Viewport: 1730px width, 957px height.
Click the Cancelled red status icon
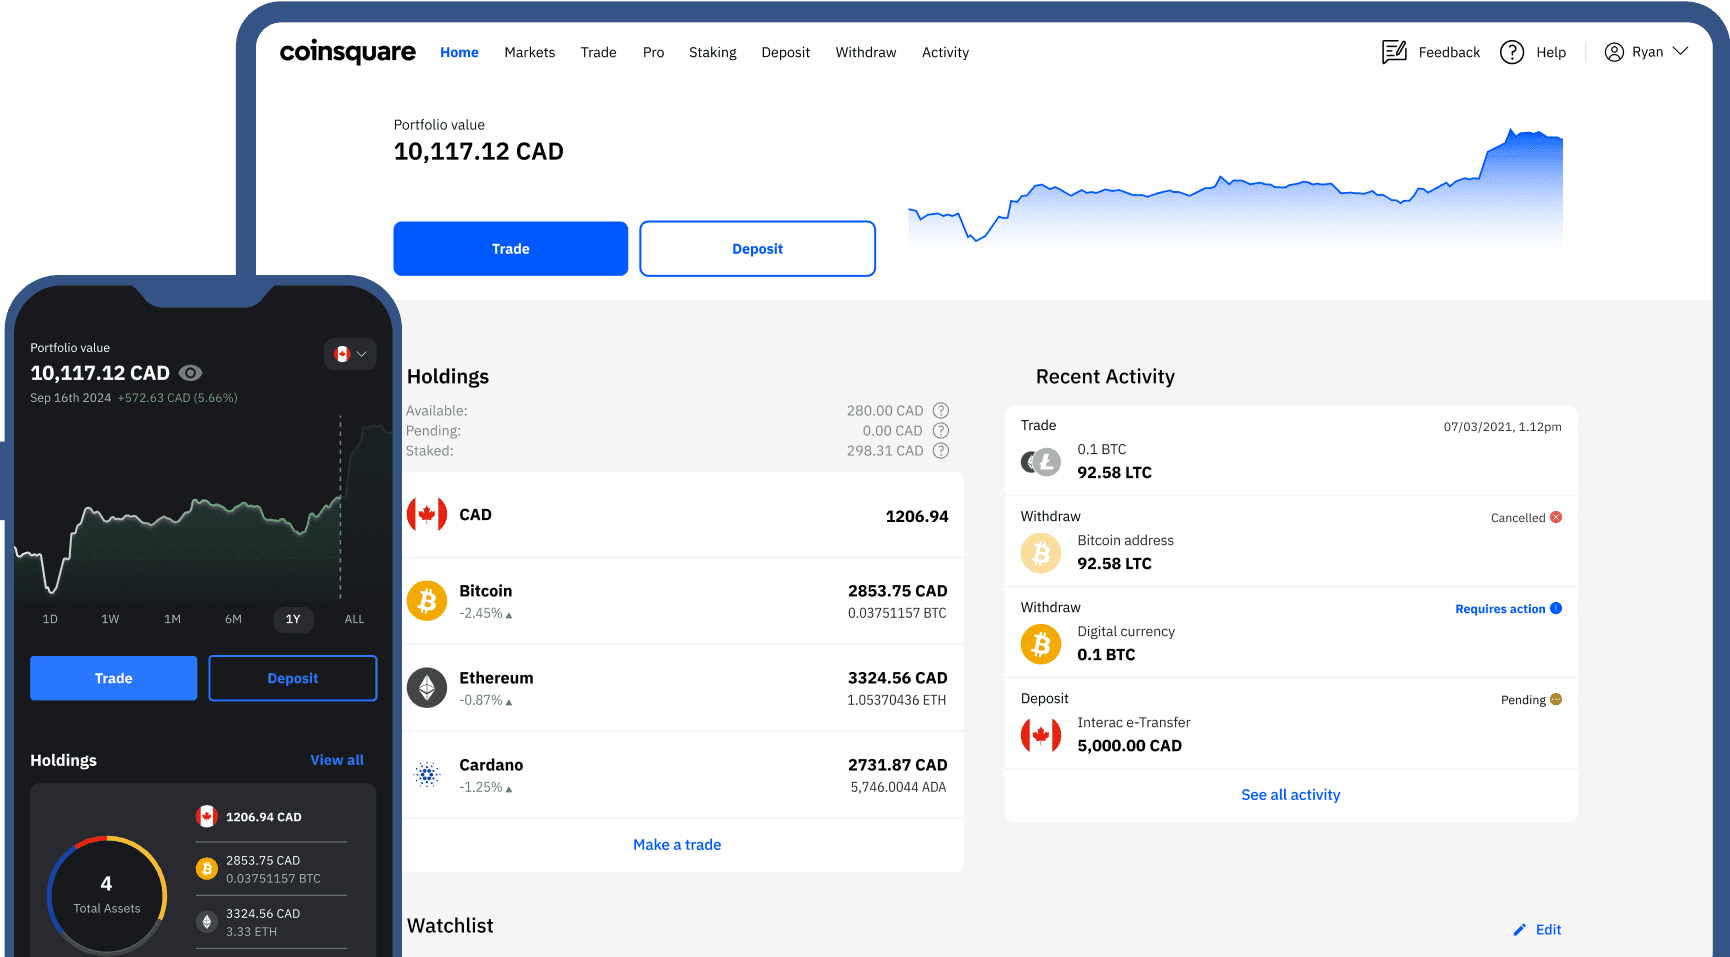pyautogui.click(x=1556, y=517)
